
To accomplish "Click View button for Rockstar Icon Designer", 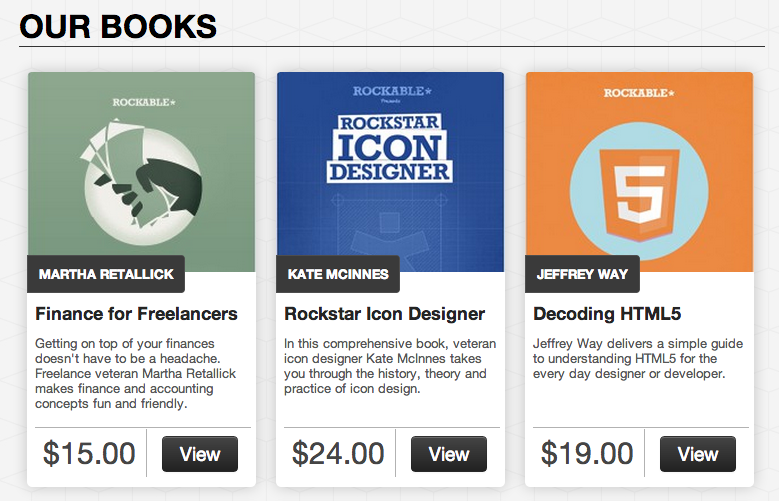I will coord(449,454).
